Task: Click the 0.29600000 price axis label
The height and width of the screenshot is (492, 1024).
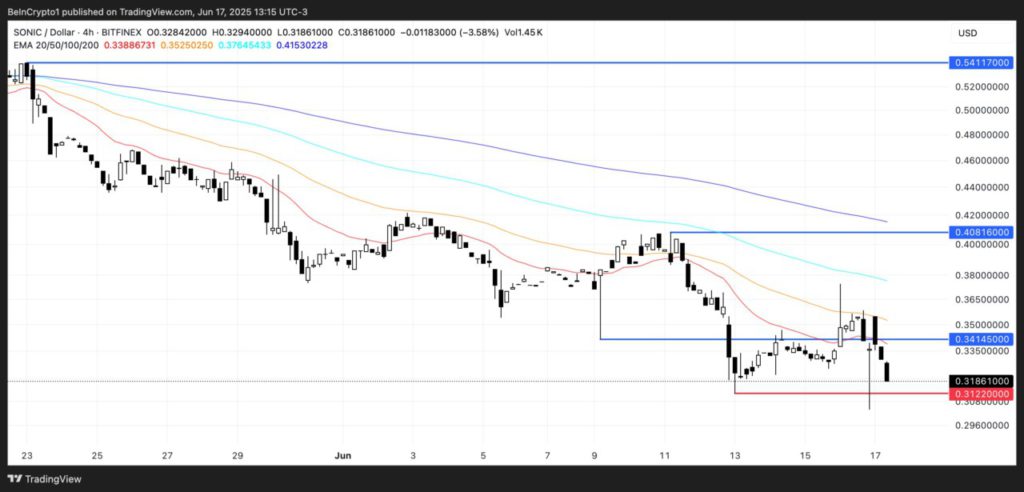Action: click(983, 425)
